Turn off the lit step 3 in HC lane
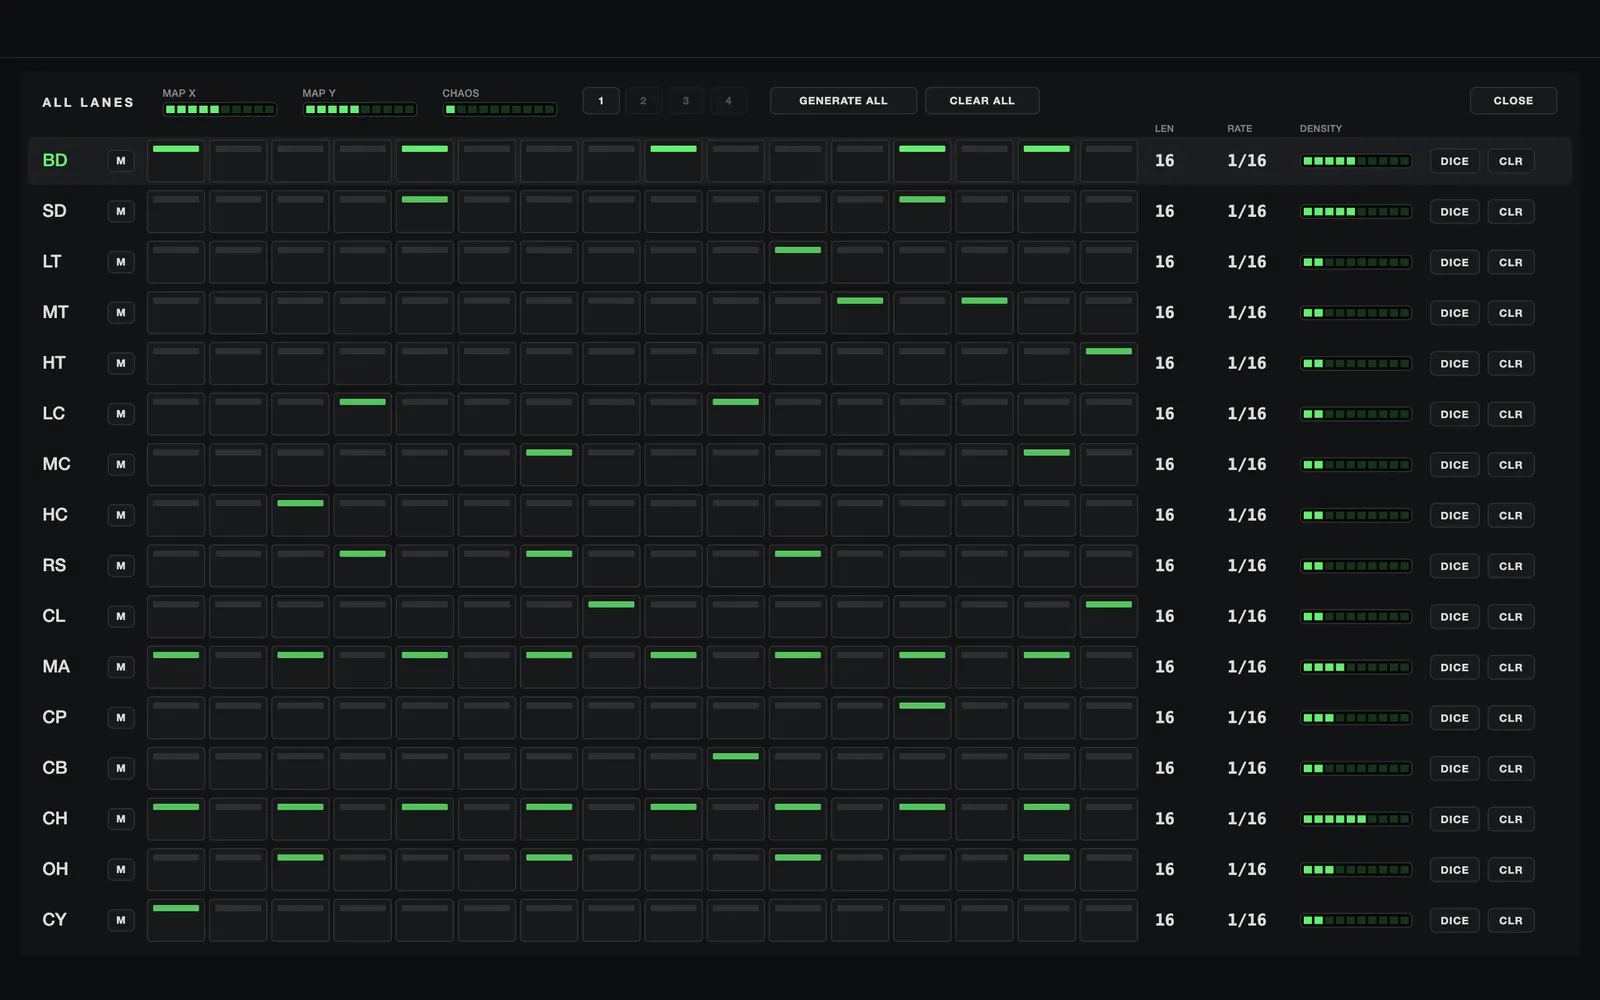 300,515
